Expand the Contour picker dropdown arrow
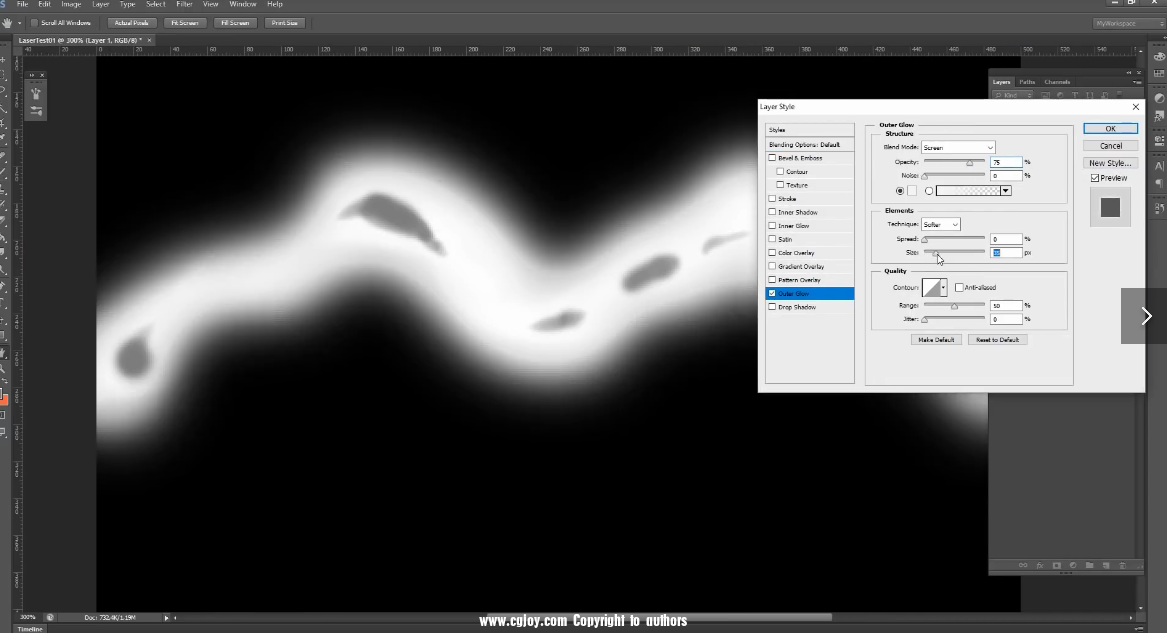The image size is (1167, 633). pos(943,288)
